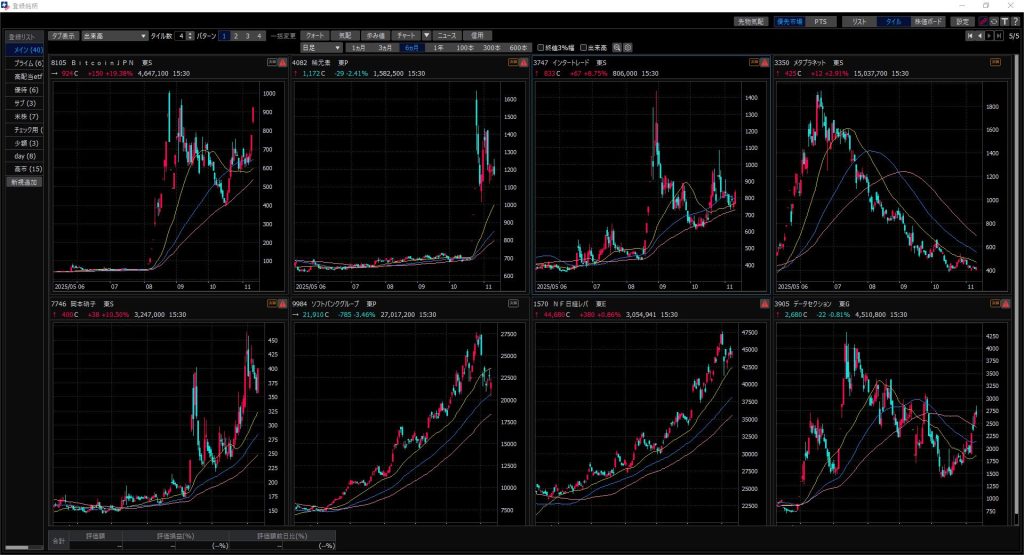The height and width of the screenshot is (555, 1024).
Task: Click the red alert triangle on 8105 BitcoinJPN tile
Action: pyautogui.click(x=283, y=62)
